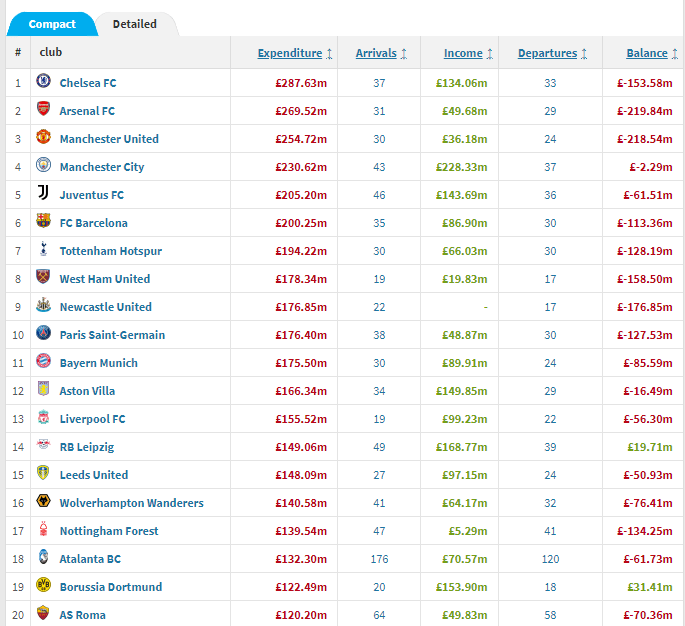
Task: Sort table by Balance column
Action: [647, 53]
